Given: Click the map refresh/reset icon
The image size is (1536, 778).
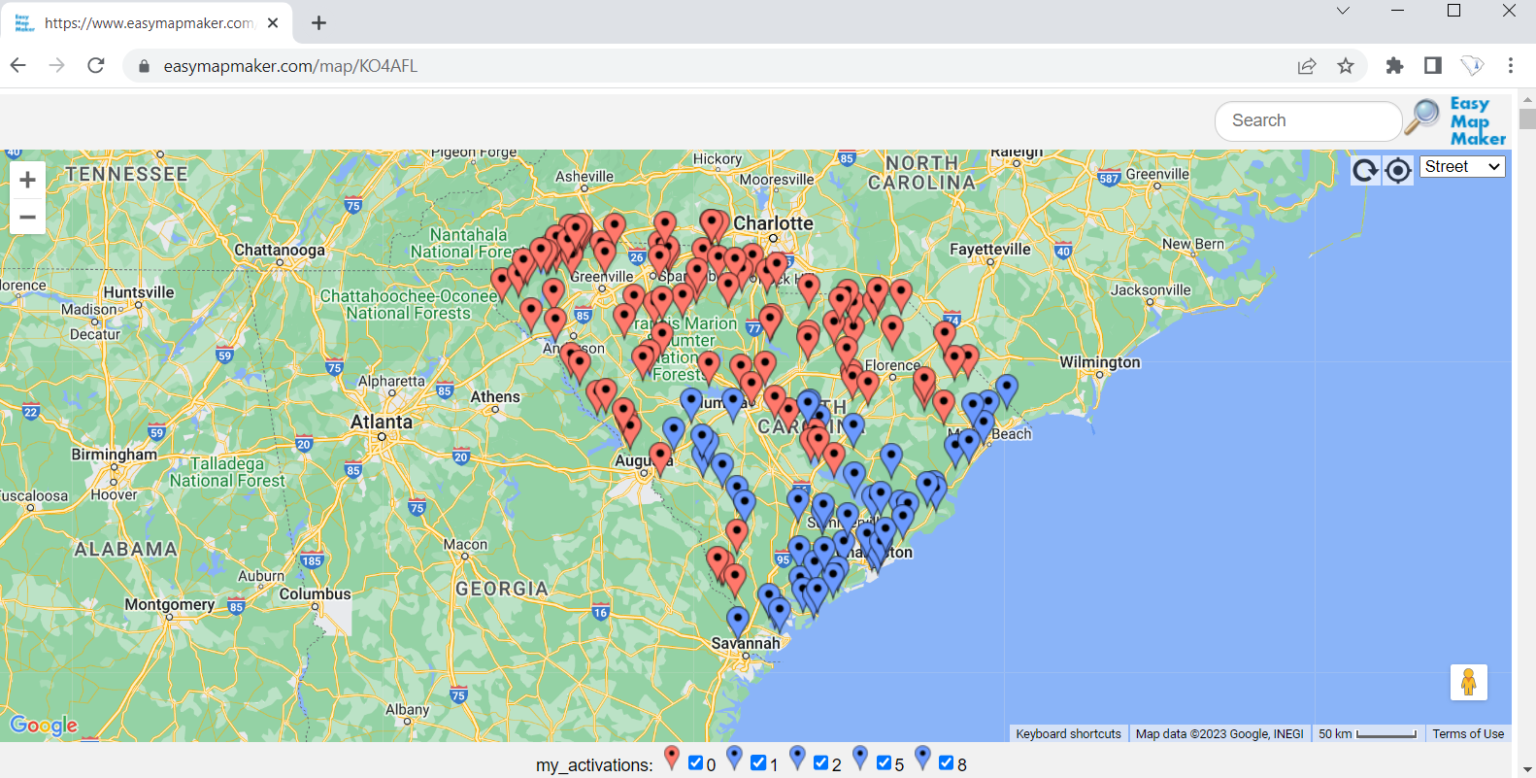Looking at the screenshot, I should [1365, 170].
